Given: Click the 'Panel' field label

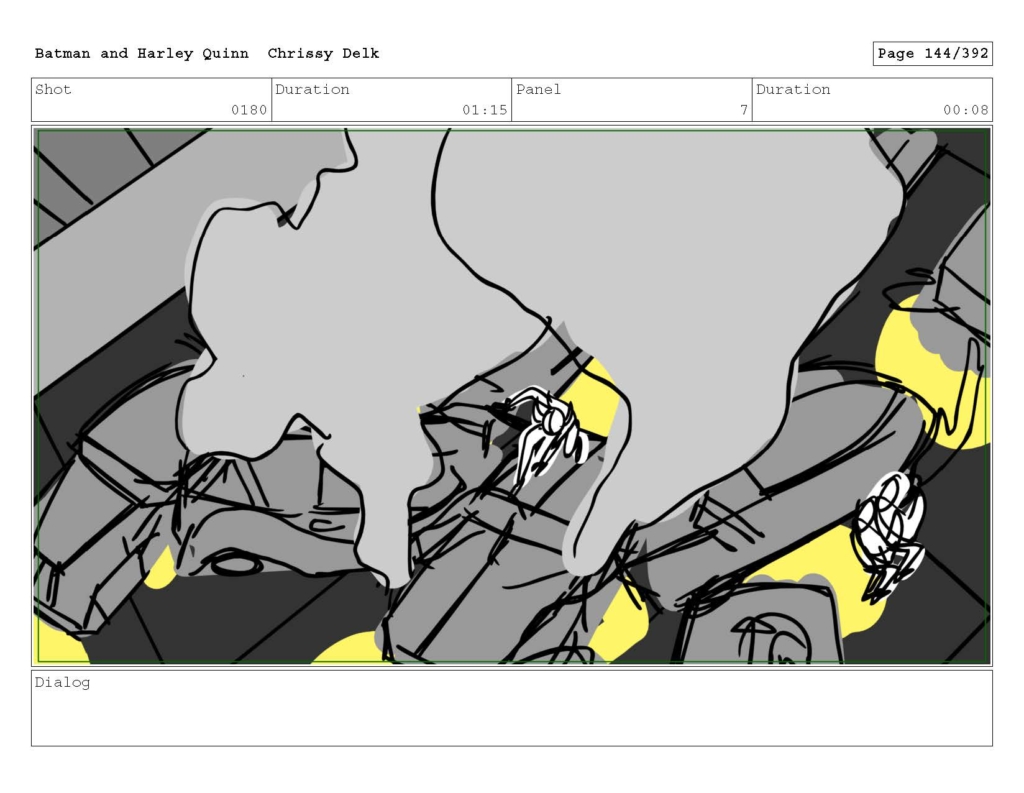Looking at the screenshot, I should [x=538, y=89].
